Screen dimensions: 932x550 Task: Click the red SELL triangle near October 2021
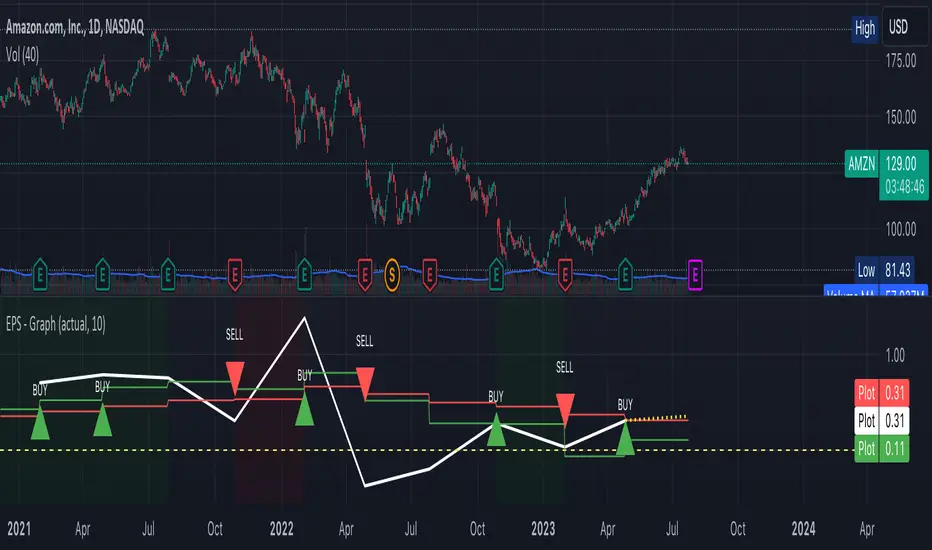(x=235, y=377)
